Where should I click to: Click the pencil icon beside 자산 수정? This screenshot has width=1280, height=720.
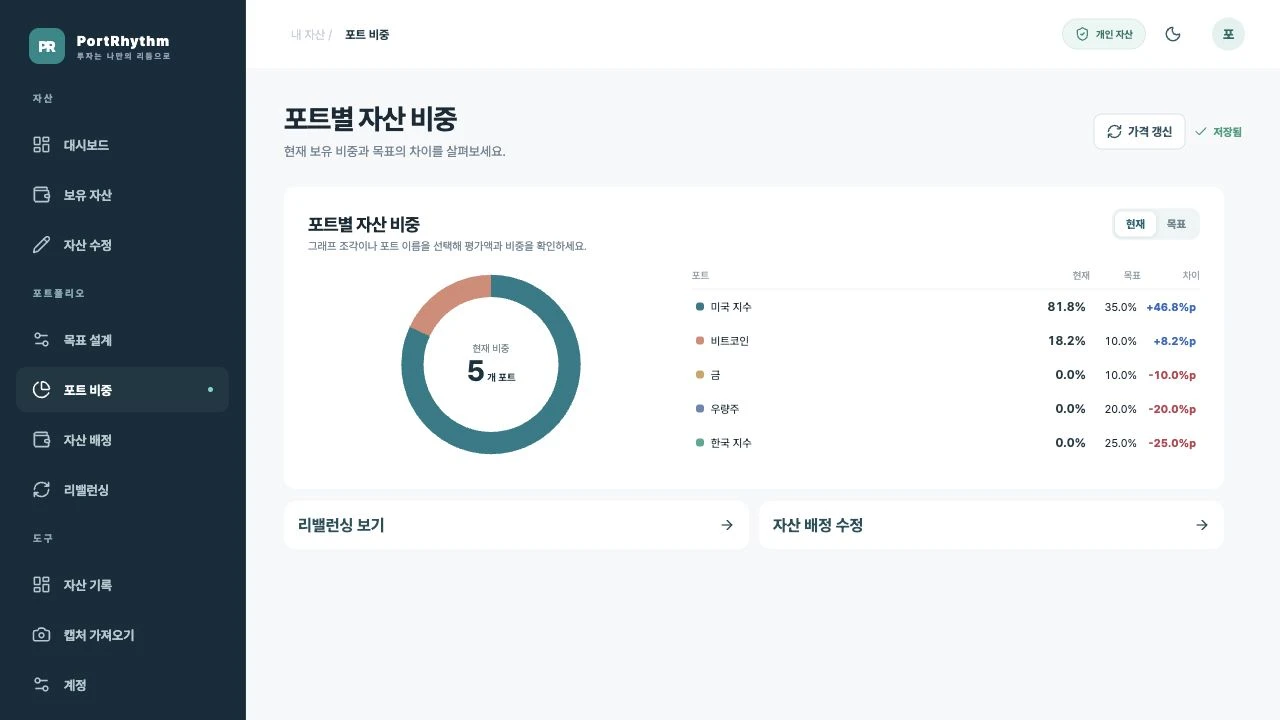tap(41, 245)
